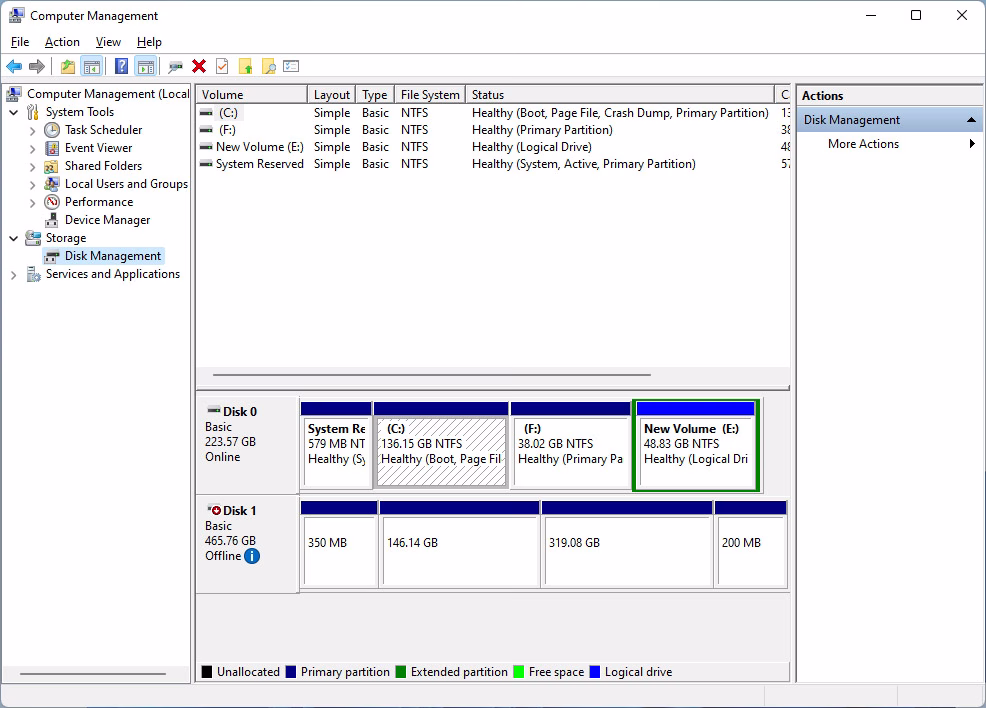Collapse the Storage tree node
The height and width of the screenshot is (708, 986).
pos(14,238)
